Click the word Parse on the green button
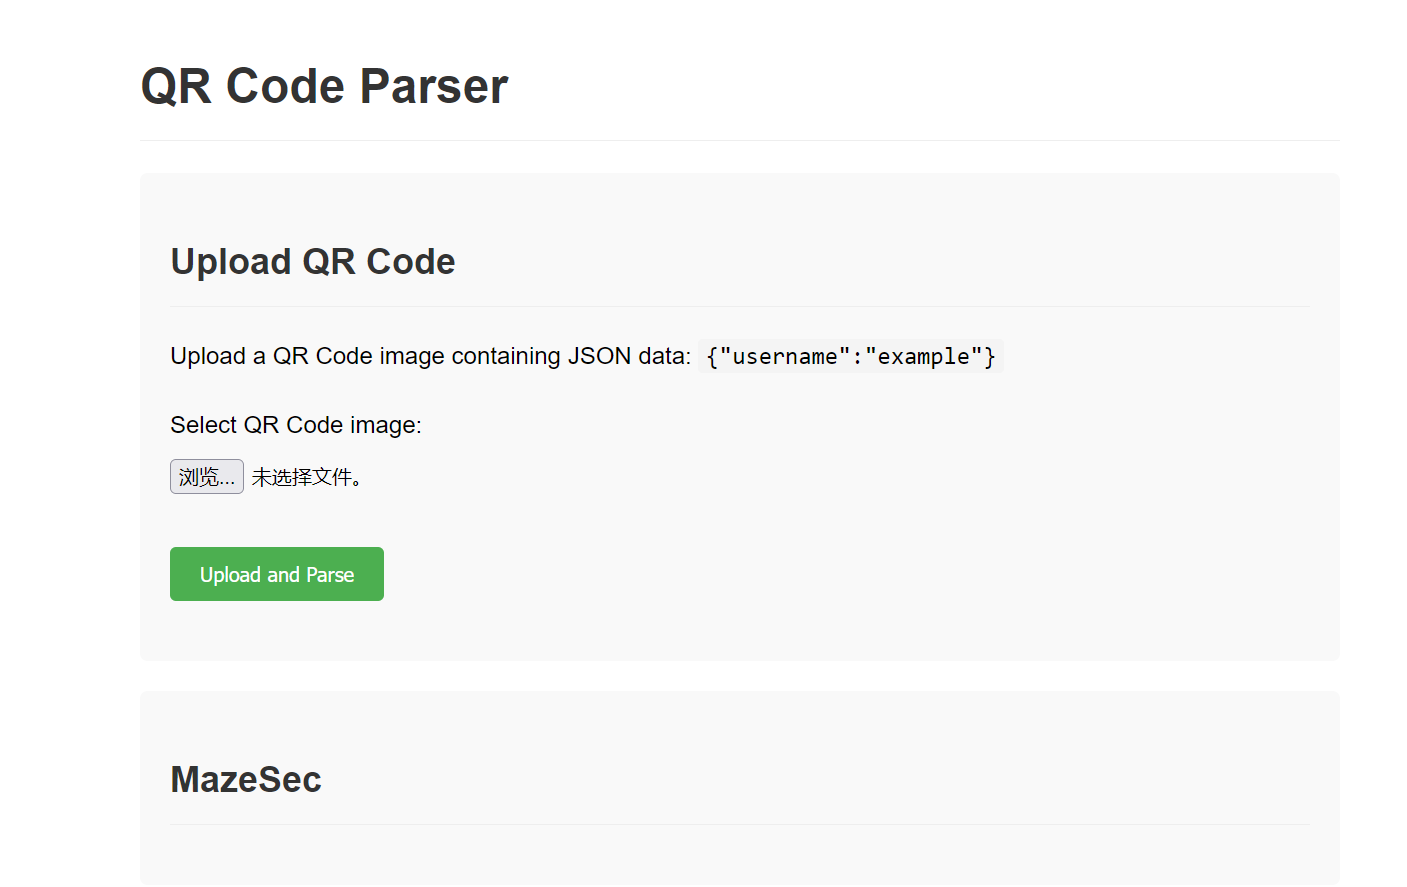The width and height of the screenshot is (1407, 887). (330, 575)
